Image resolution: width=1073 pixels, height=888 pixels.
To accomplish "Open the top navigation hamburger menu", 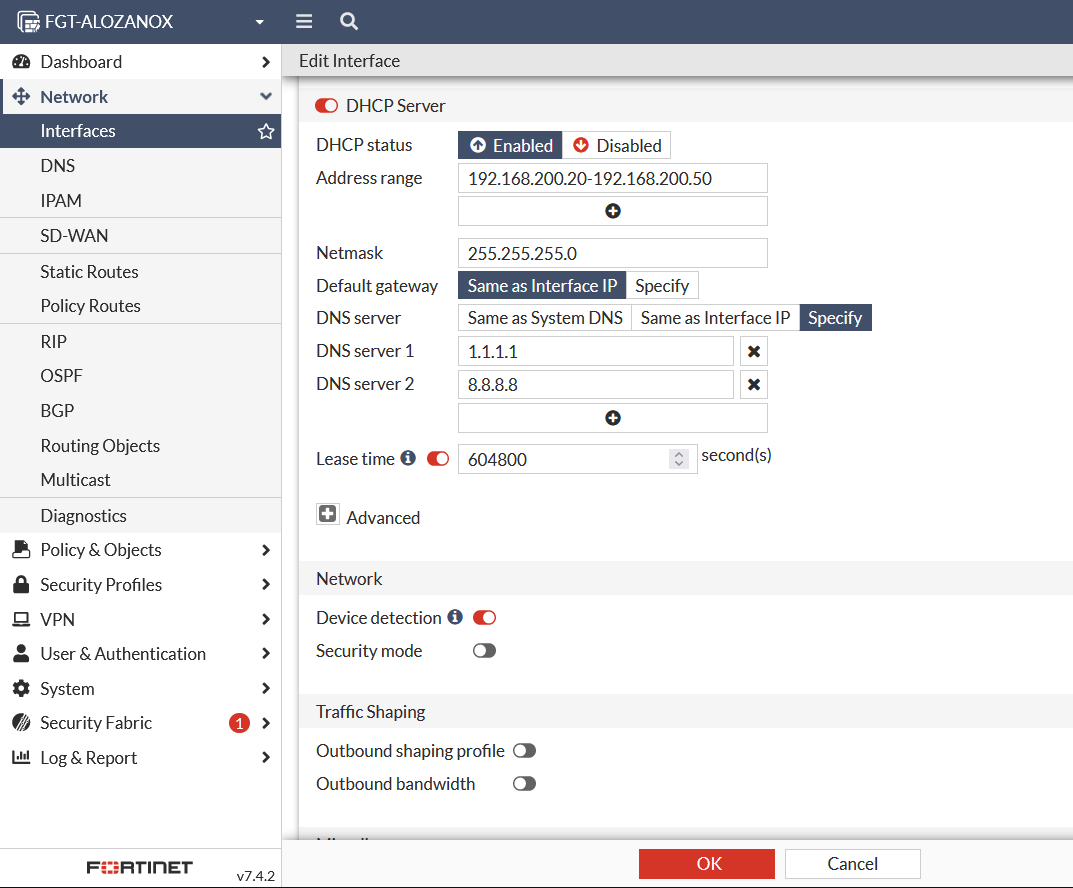I will pyautogui.click(x=303, y=21).
